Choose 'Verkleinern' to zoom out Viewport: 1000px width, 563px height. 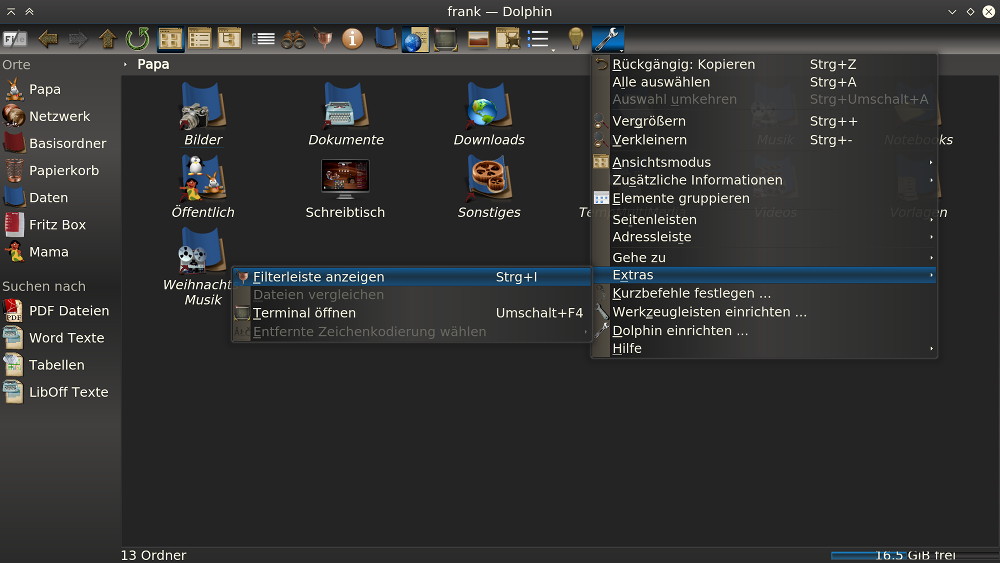tap(764, 140)
